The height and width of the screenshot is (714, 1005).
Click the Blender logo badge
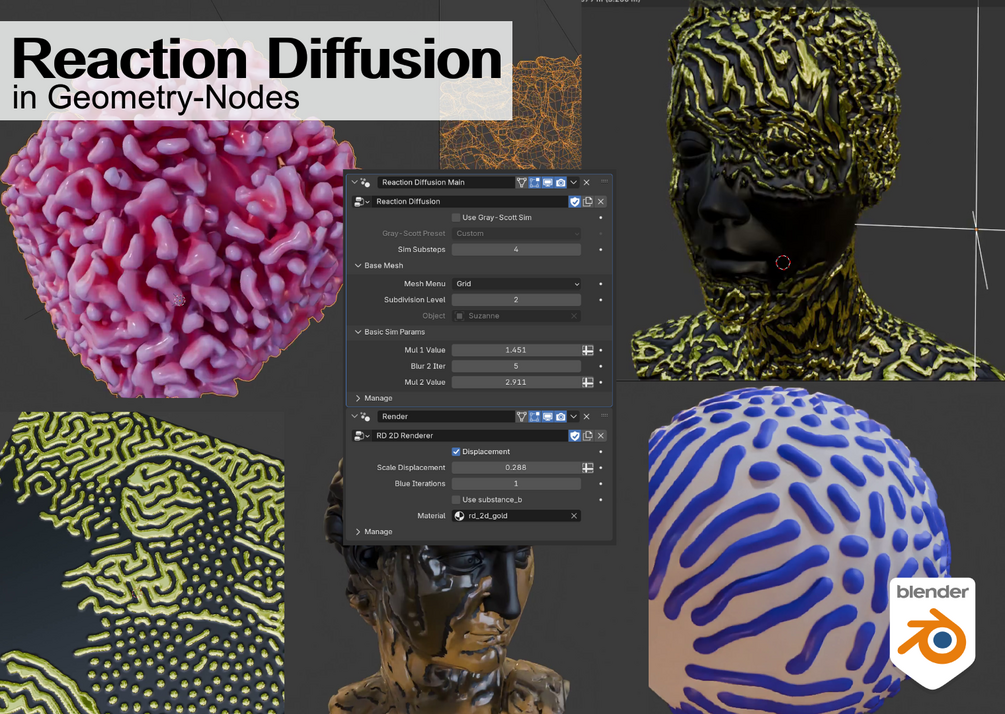[x=932, y=631]
